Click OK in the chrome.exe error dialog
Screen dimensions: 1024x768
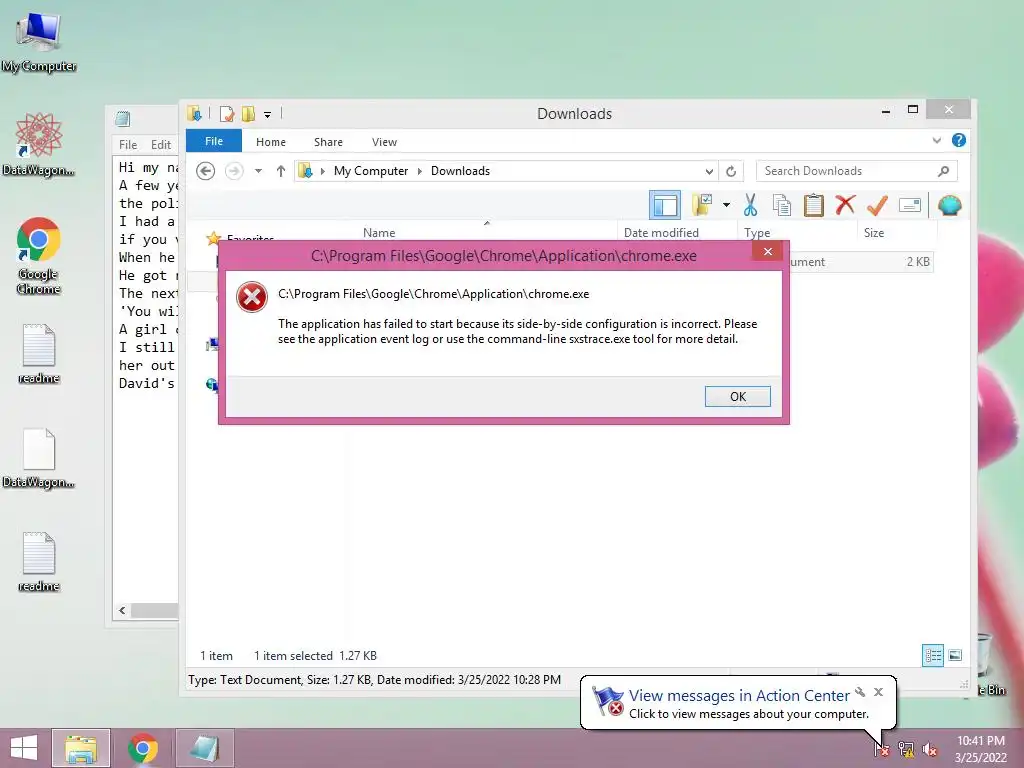tap(737, 396)
